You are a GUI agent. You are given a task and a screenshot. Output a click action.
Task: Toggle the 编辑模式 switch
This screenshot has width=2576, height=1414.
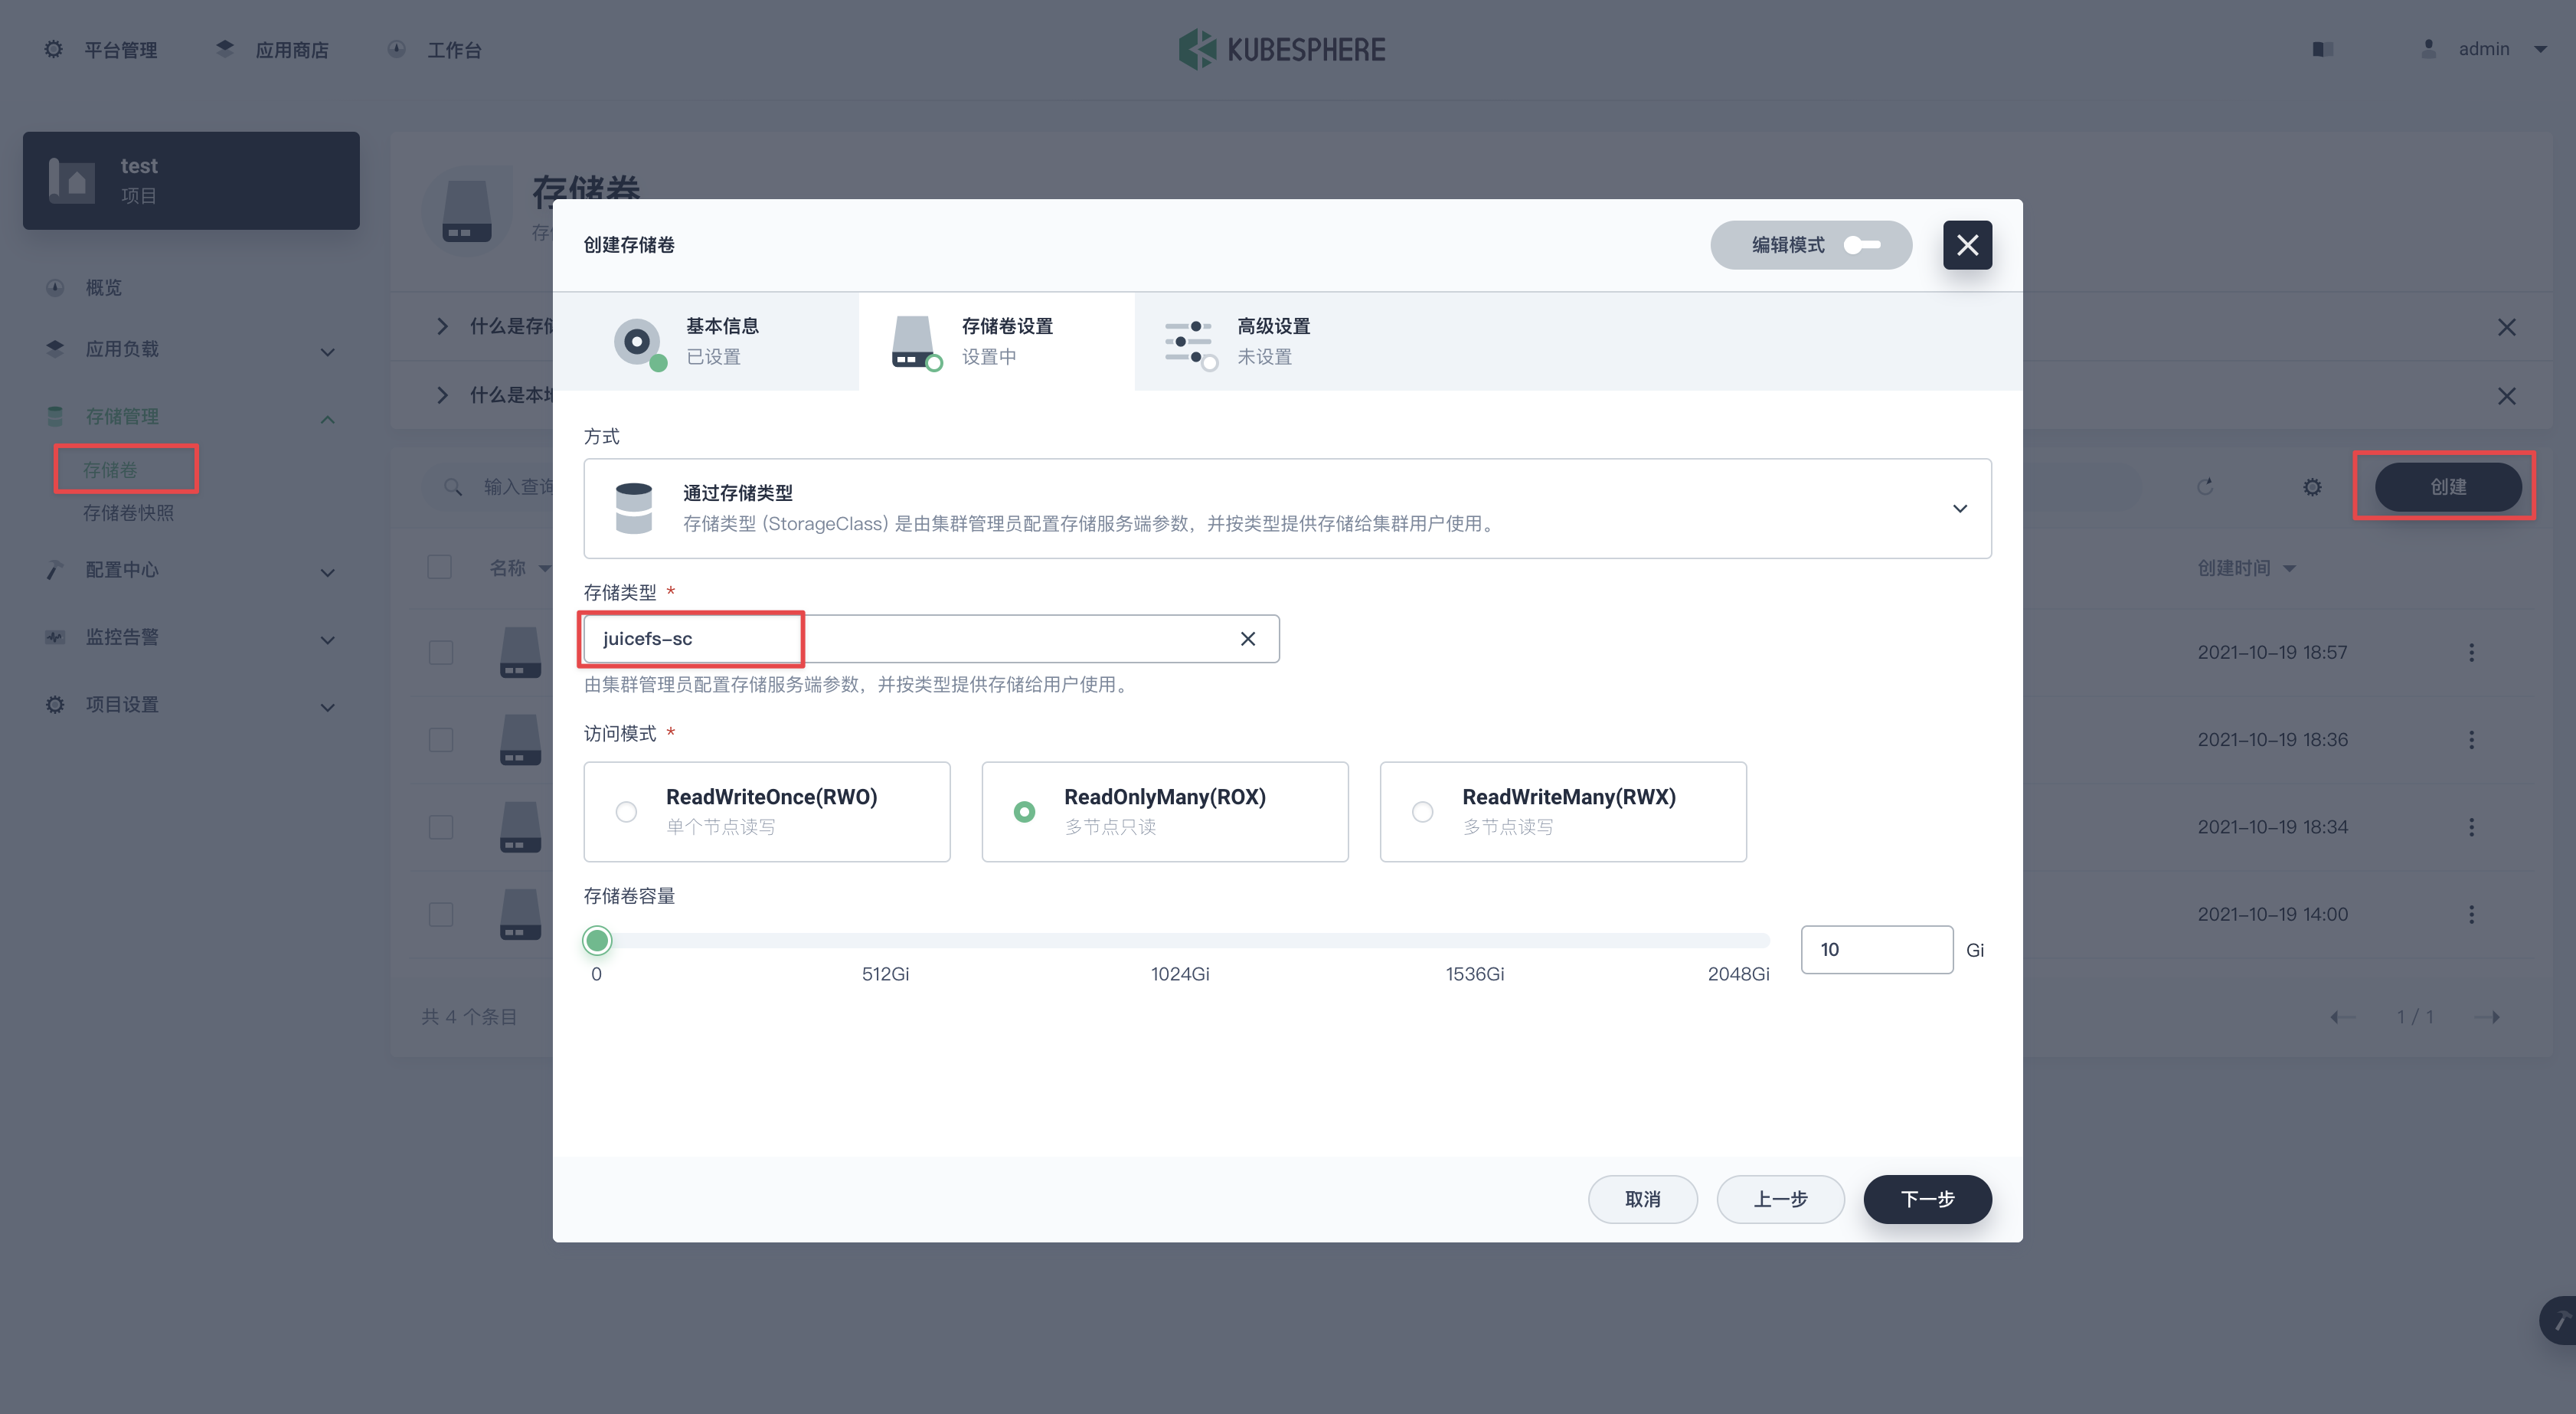coord(1861,245)
